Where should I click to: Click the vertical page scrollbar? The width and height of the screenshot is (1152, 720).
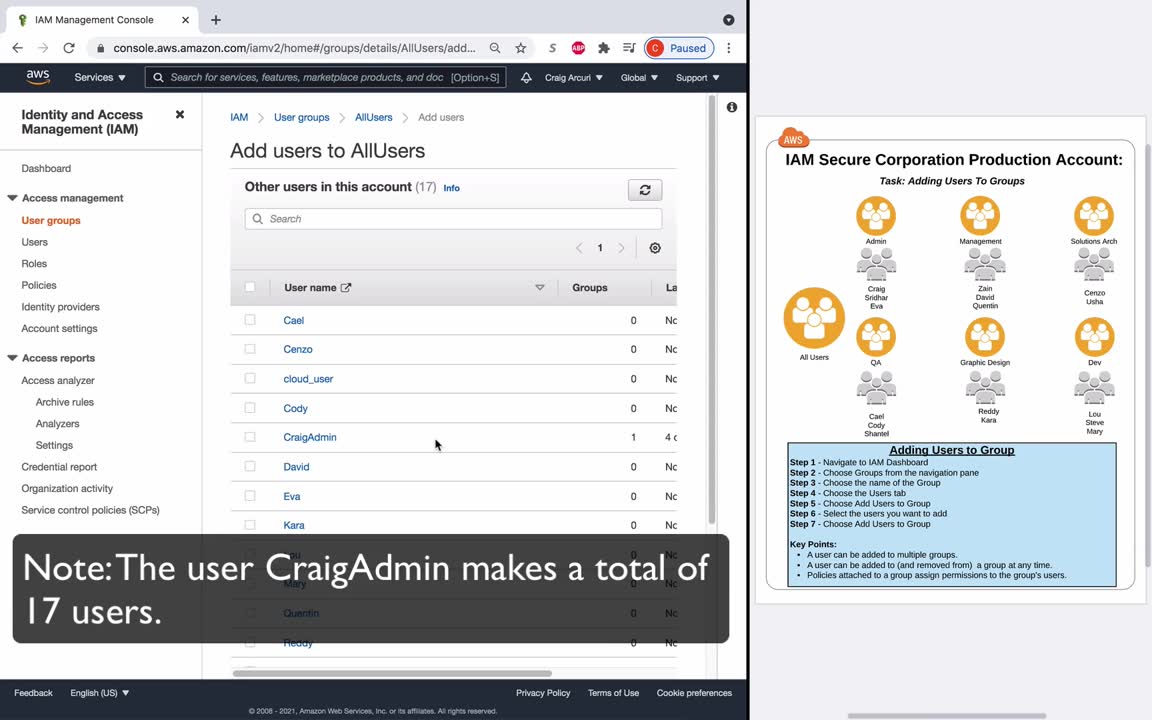click(x=711, y=310)
